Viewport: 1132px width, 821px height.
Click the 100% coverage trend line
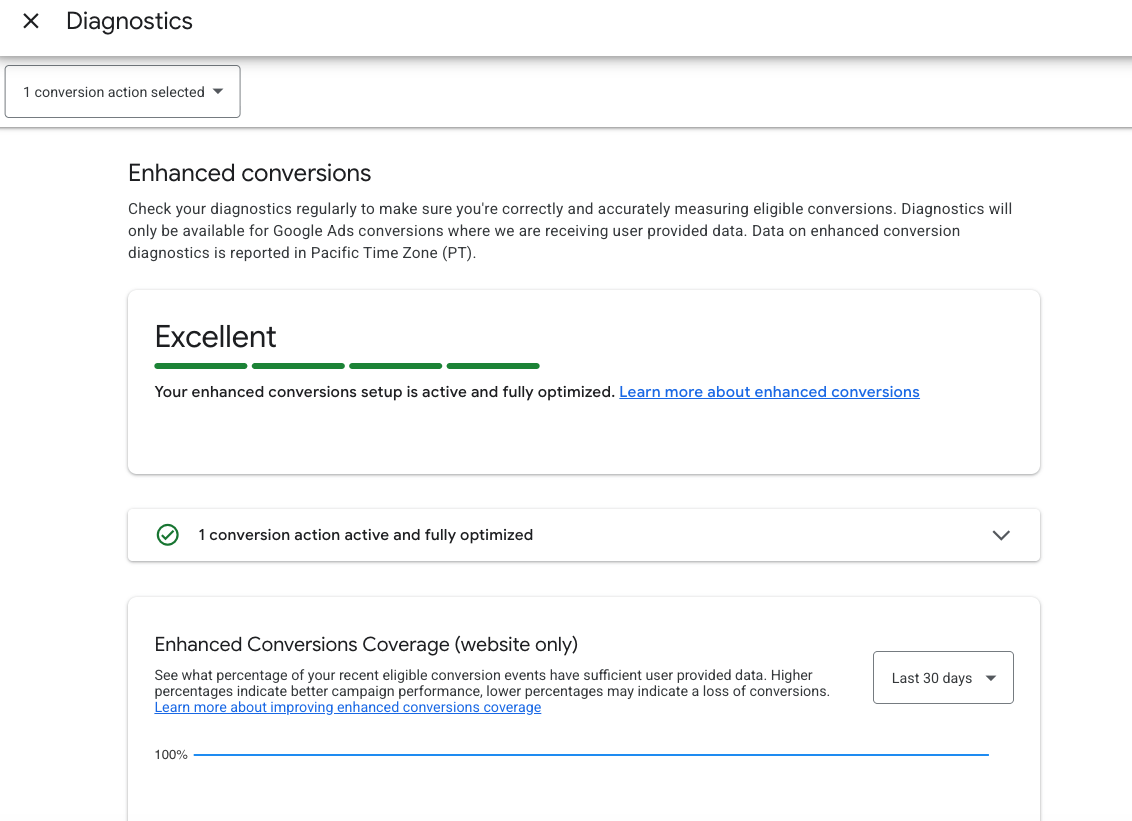click(x=590, y=754)
